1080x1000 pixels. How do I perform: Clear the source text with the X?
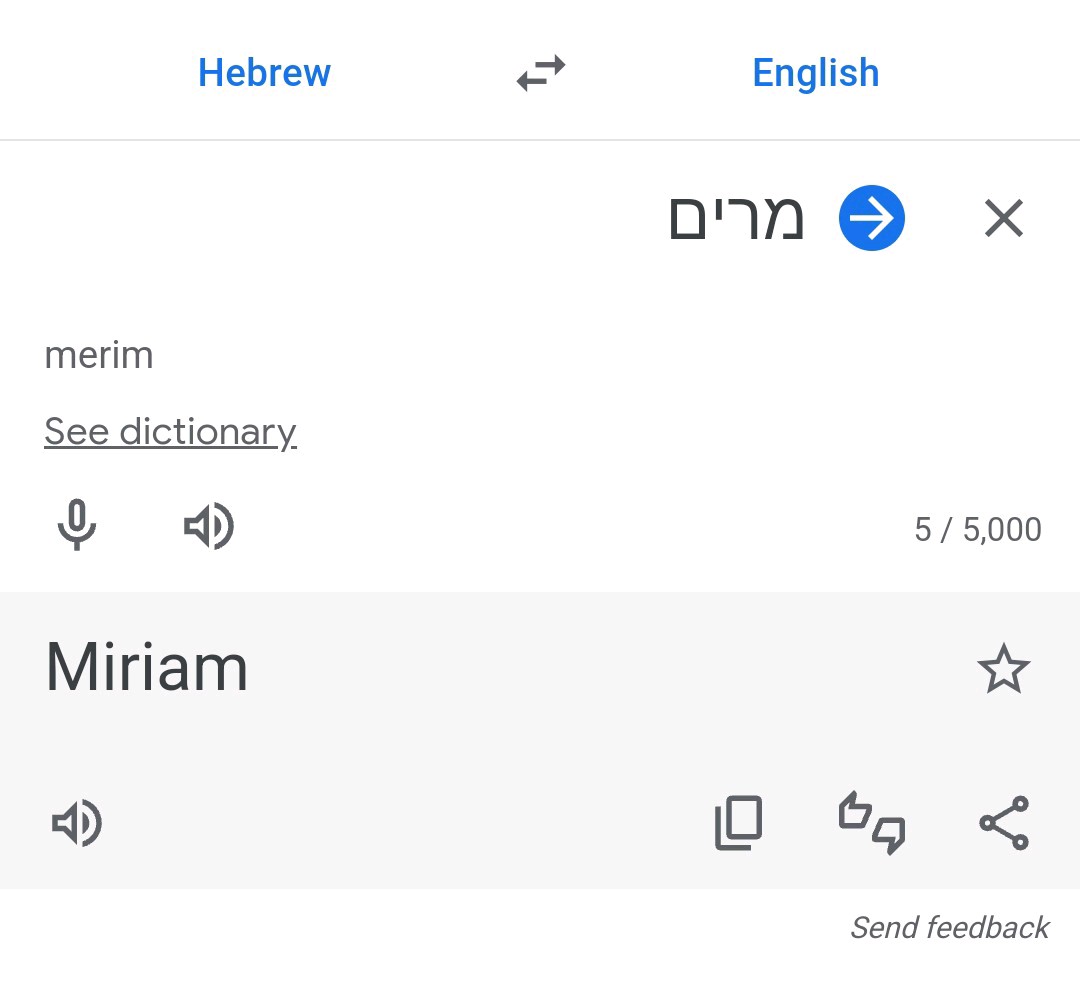[1003, 218]
